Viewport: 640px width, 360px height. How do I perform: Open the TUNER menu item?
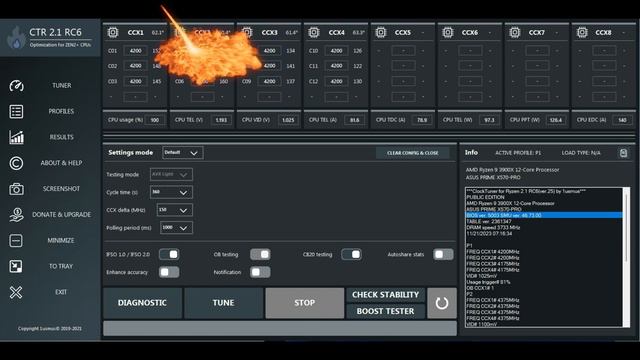pyautogui.click(x=62, y=86)
